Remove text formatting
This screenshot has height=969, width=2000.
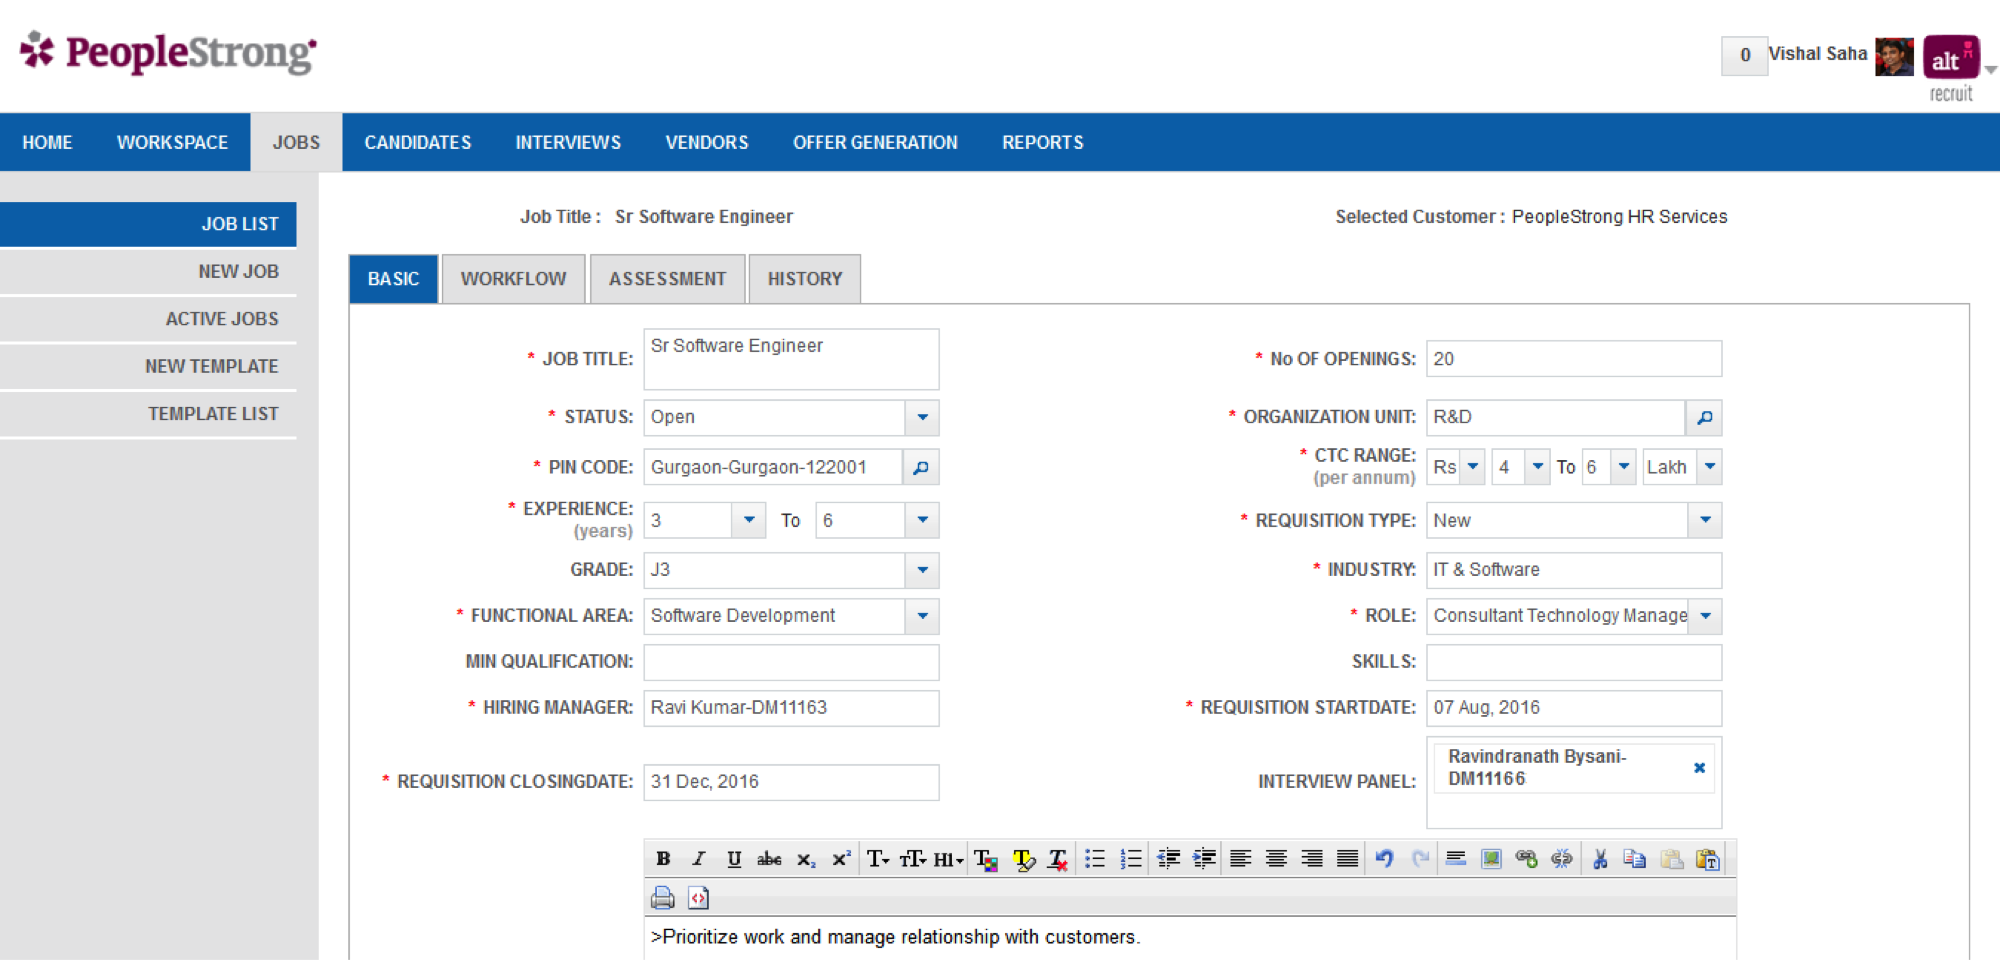click(1058, 859)
